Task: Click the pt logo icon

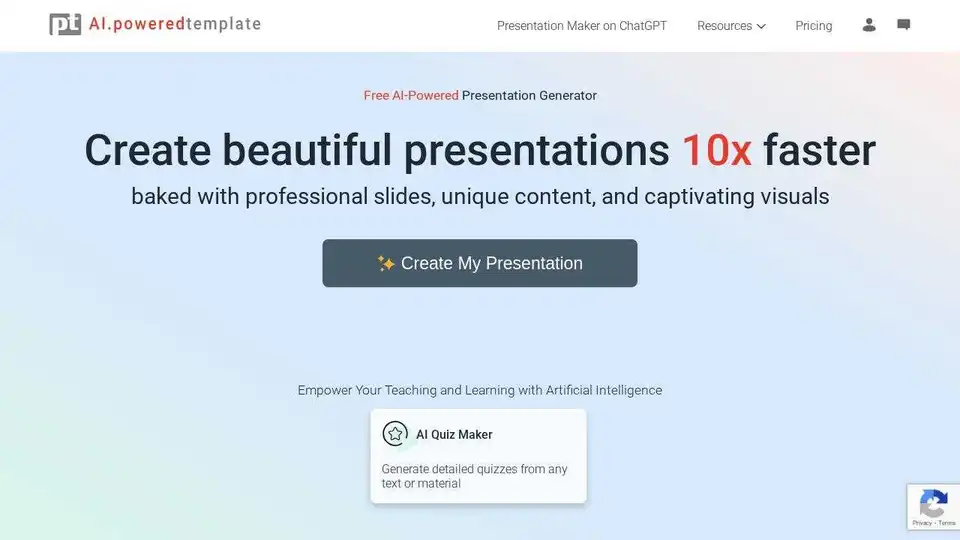Action: coord(65,24)
